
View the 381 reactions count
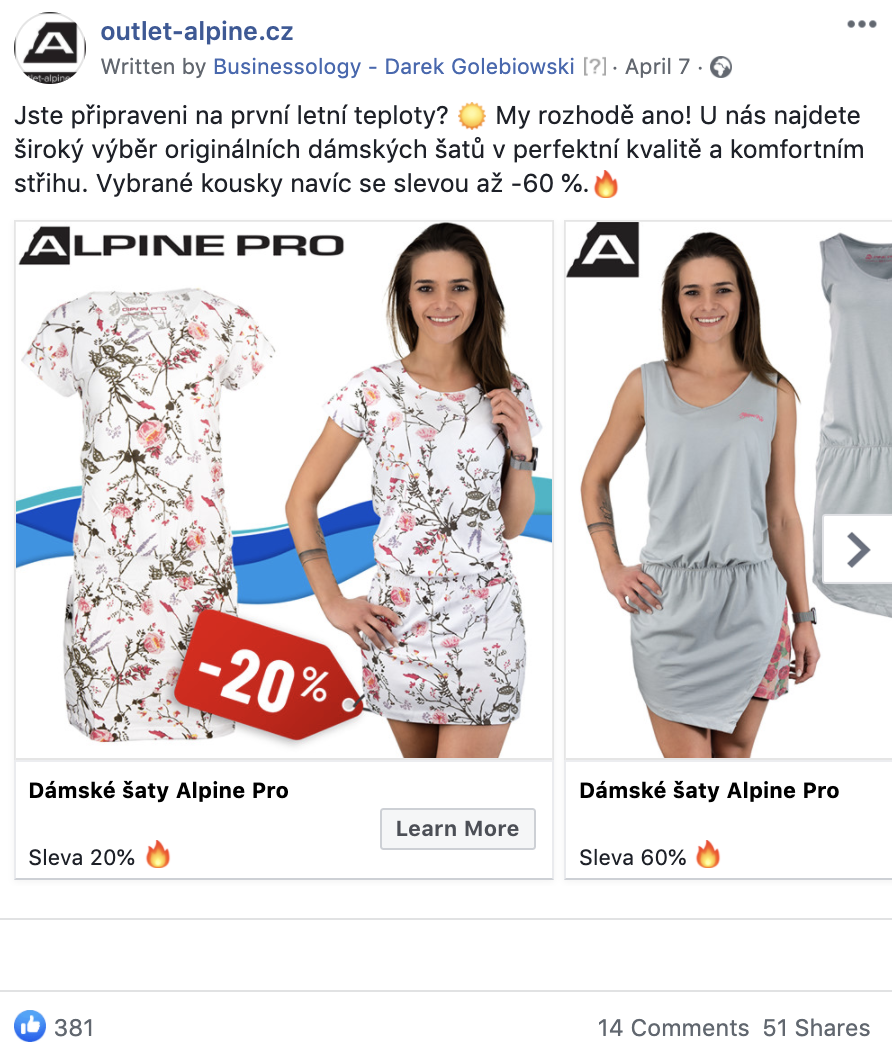click(74, 1027)
